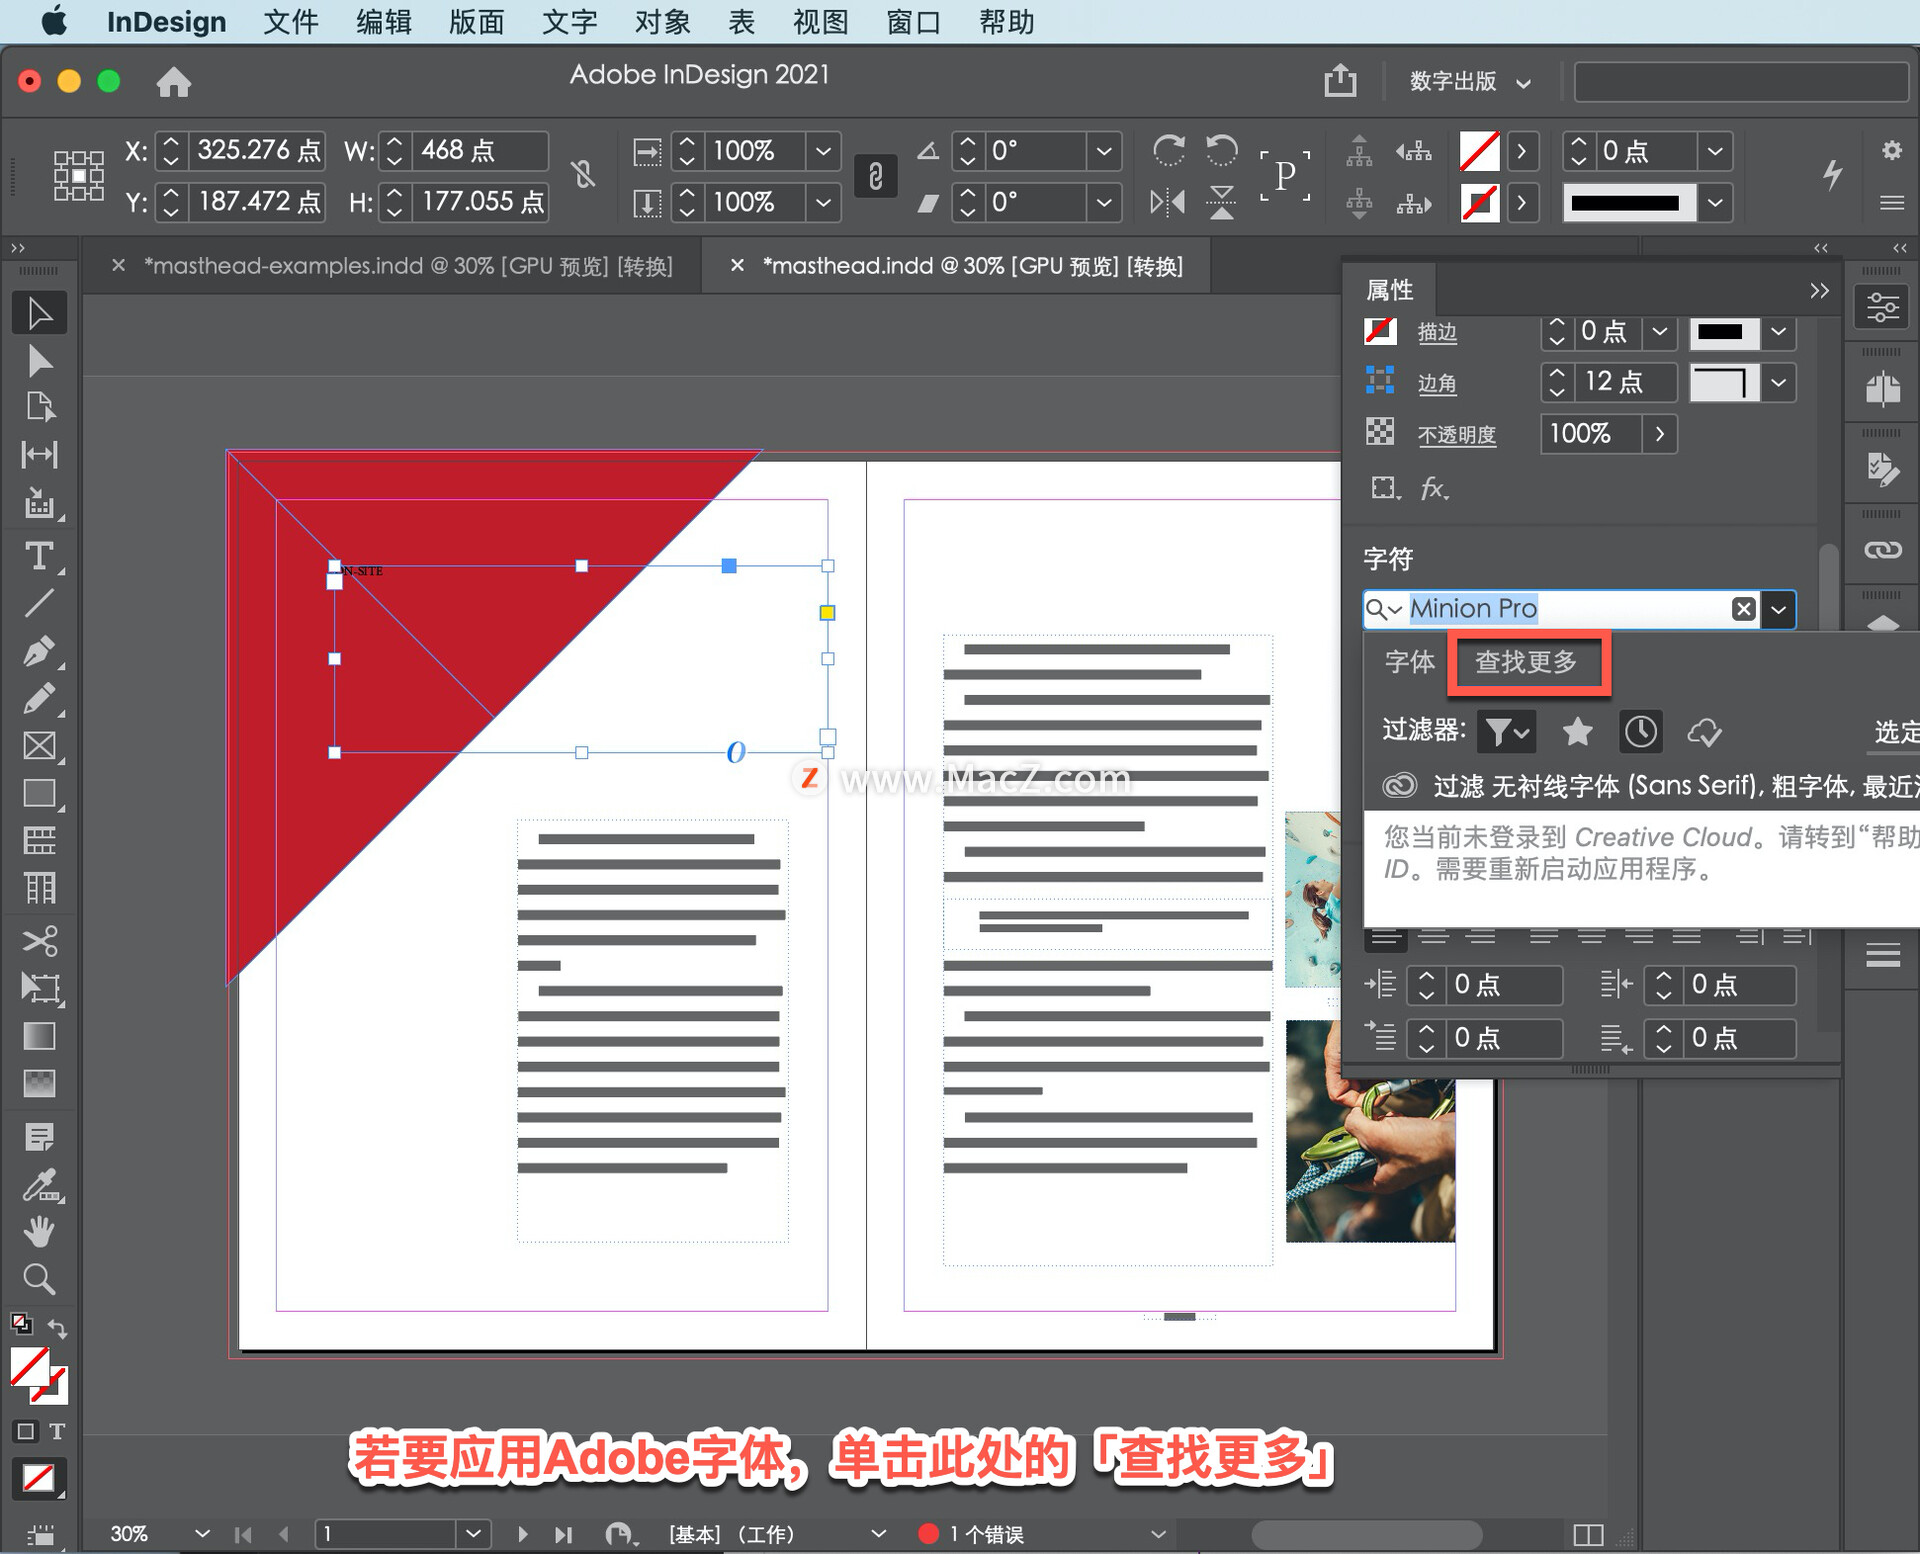Image resolution: width=1920 pixels, height=1554 pixels.
Task: Select the Line tool
Action: coord(39,603)
